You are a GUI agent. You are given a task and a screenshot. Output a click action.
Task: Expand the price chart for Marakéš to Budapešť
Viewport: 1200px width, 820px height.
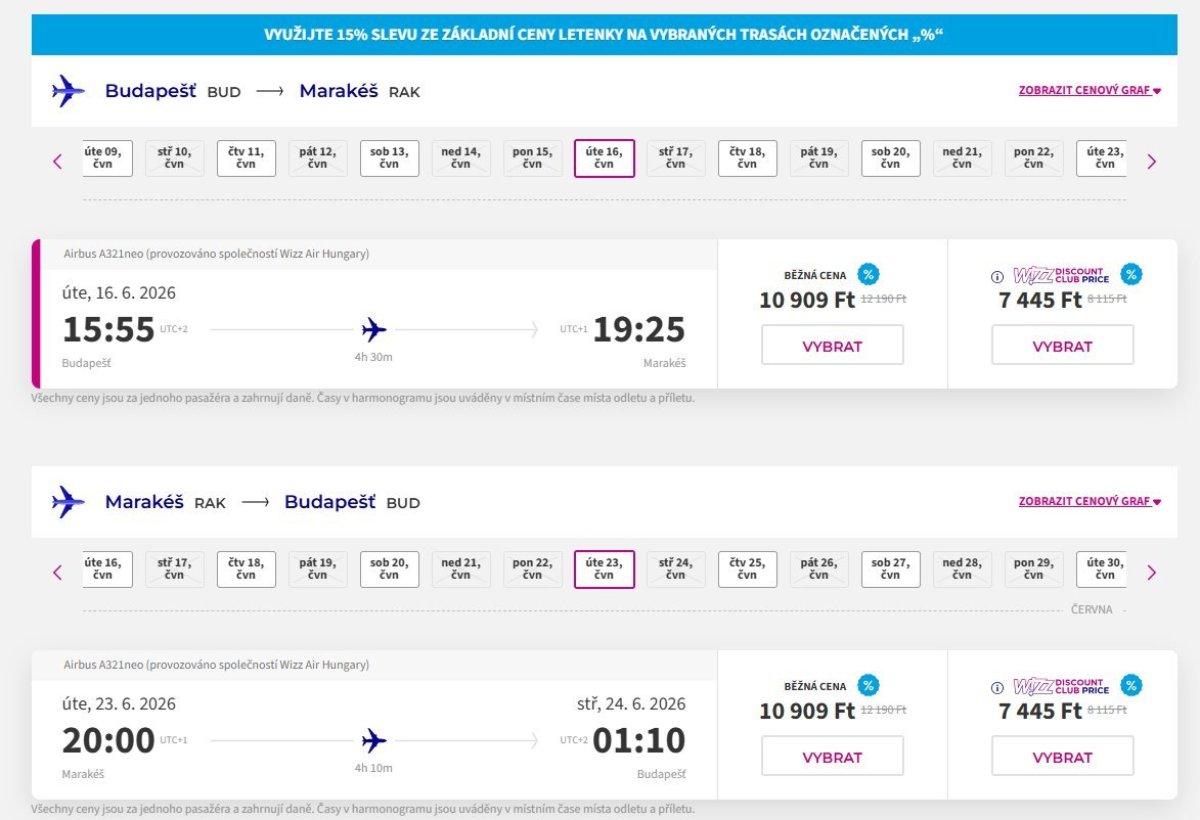pyautogui.click(x=1089, y=501)
